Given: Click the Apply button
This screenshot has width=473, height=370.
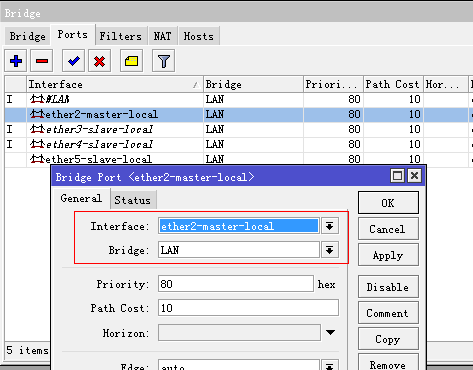Looking at the screenshot, I should [x=388, y=255].
